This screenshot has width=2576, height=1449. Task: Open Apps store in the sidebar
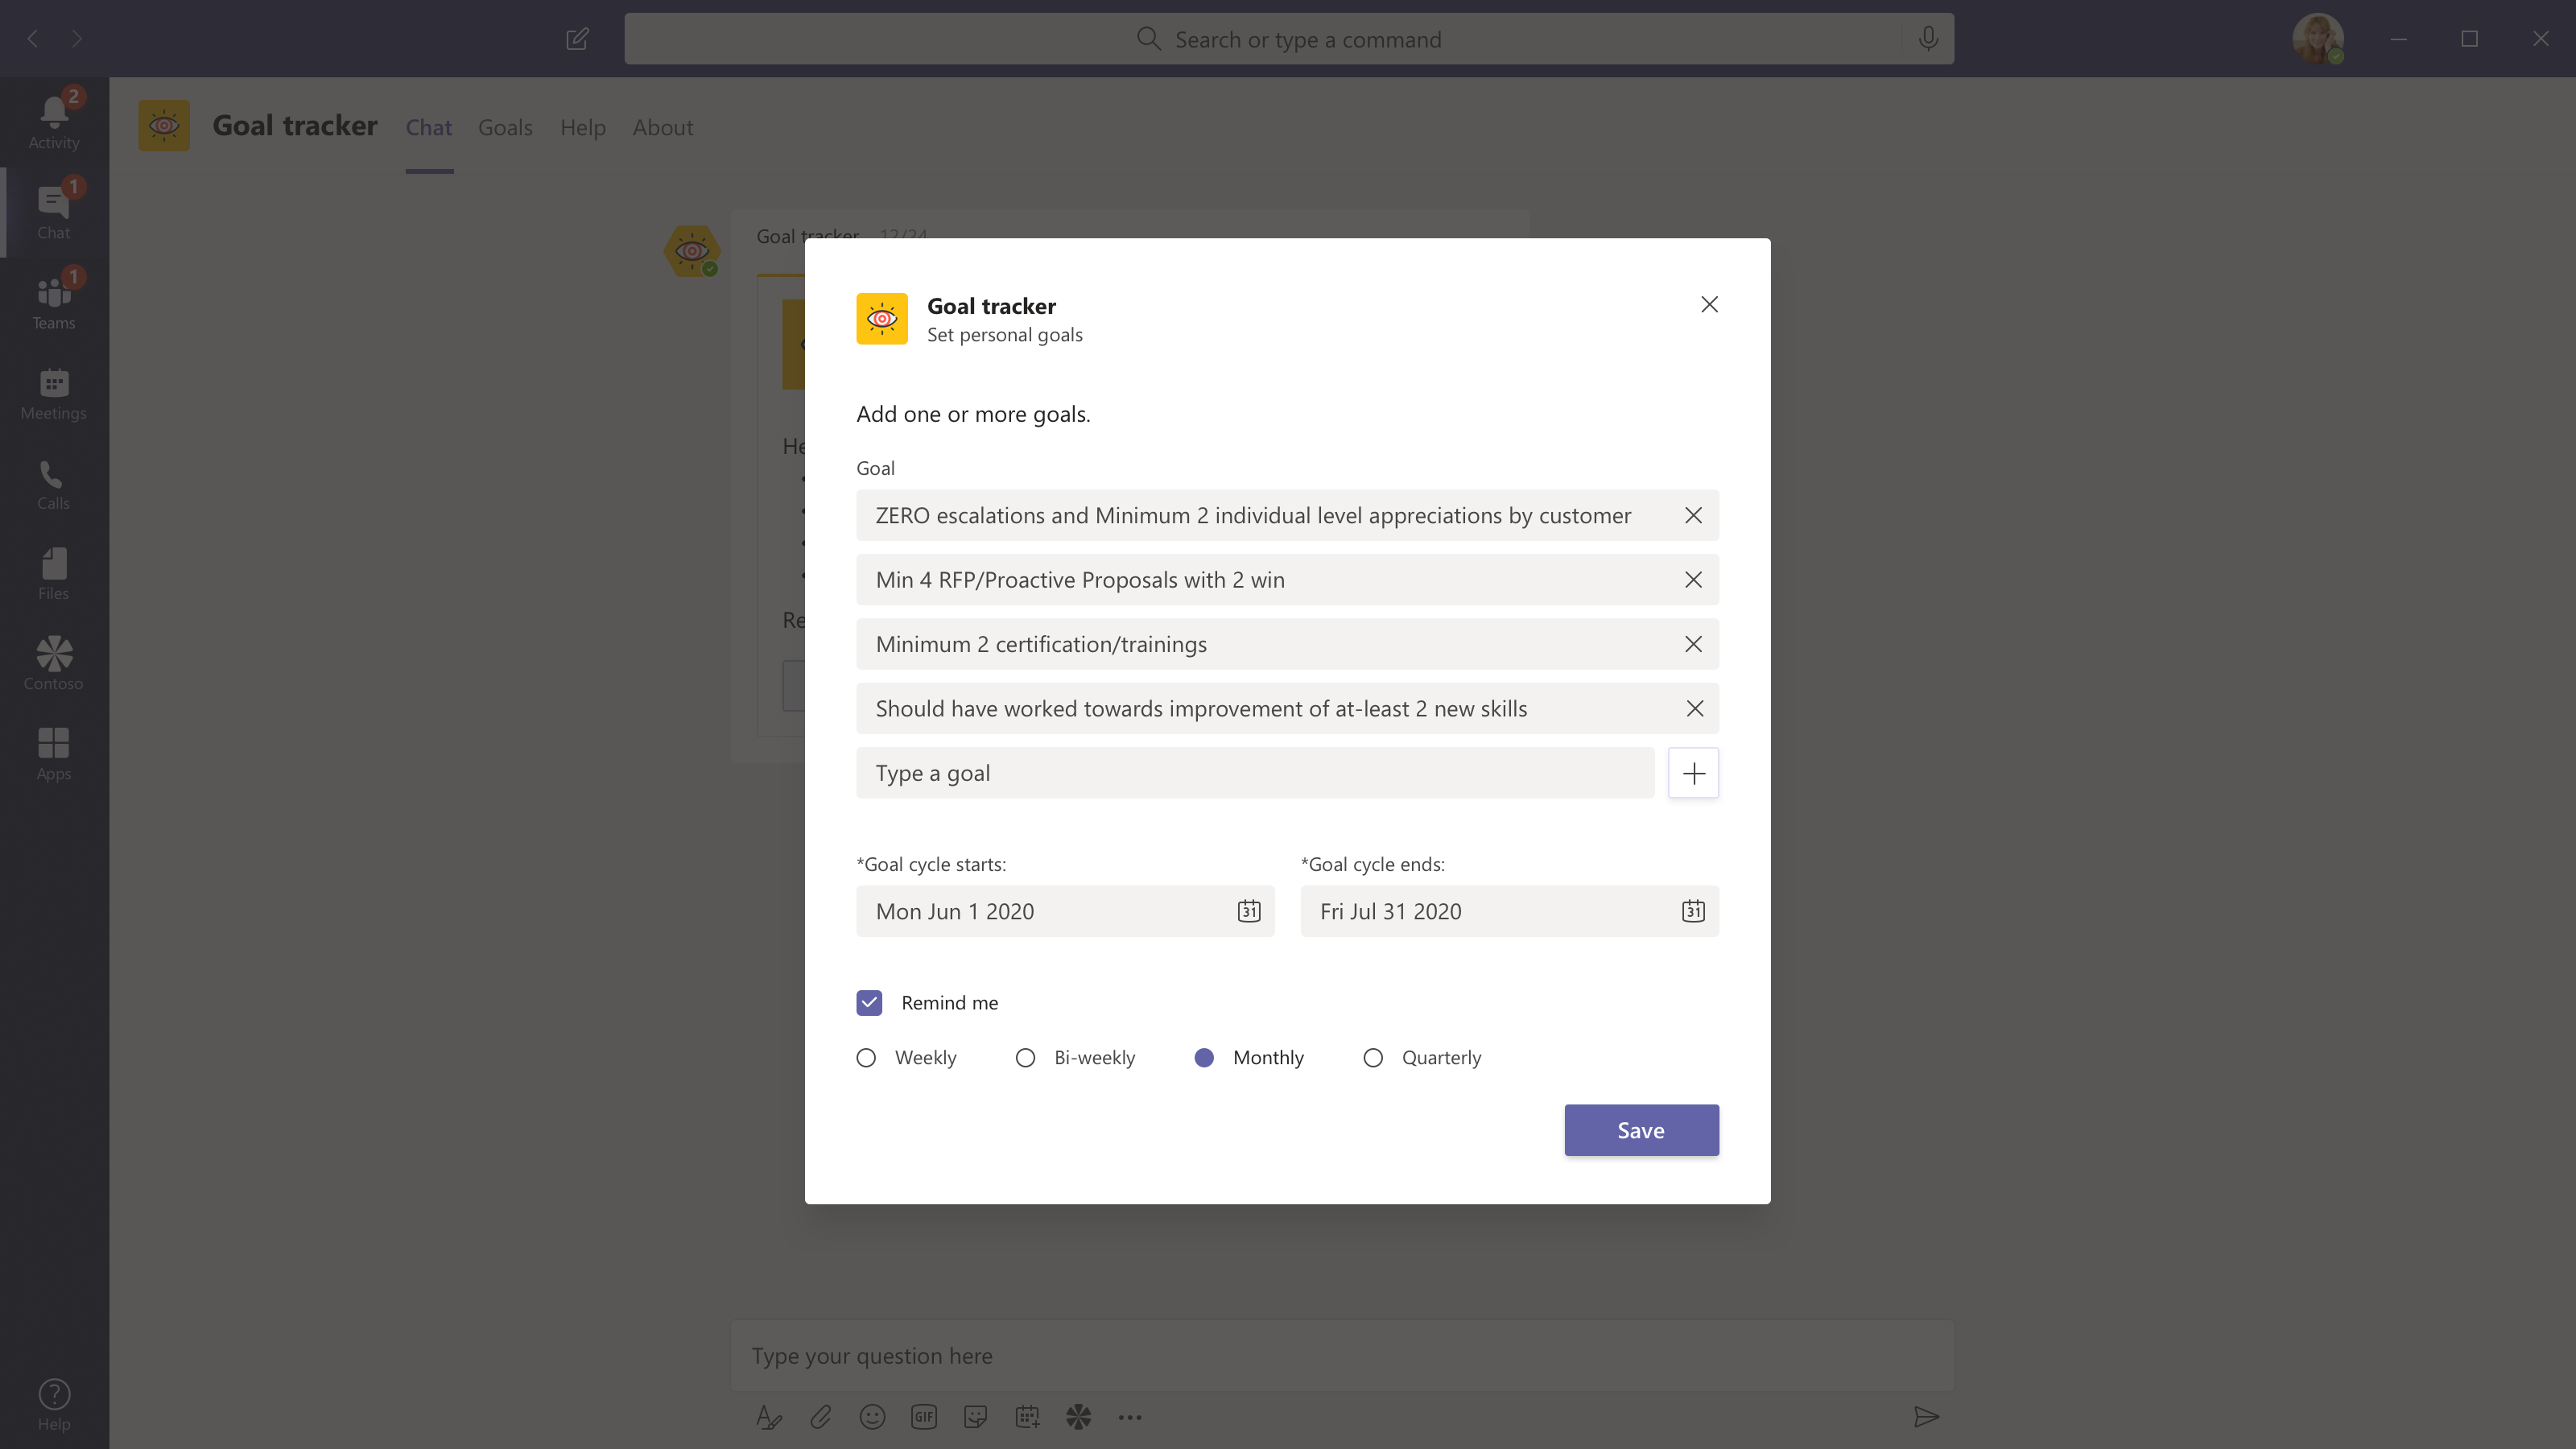(54, 753)
